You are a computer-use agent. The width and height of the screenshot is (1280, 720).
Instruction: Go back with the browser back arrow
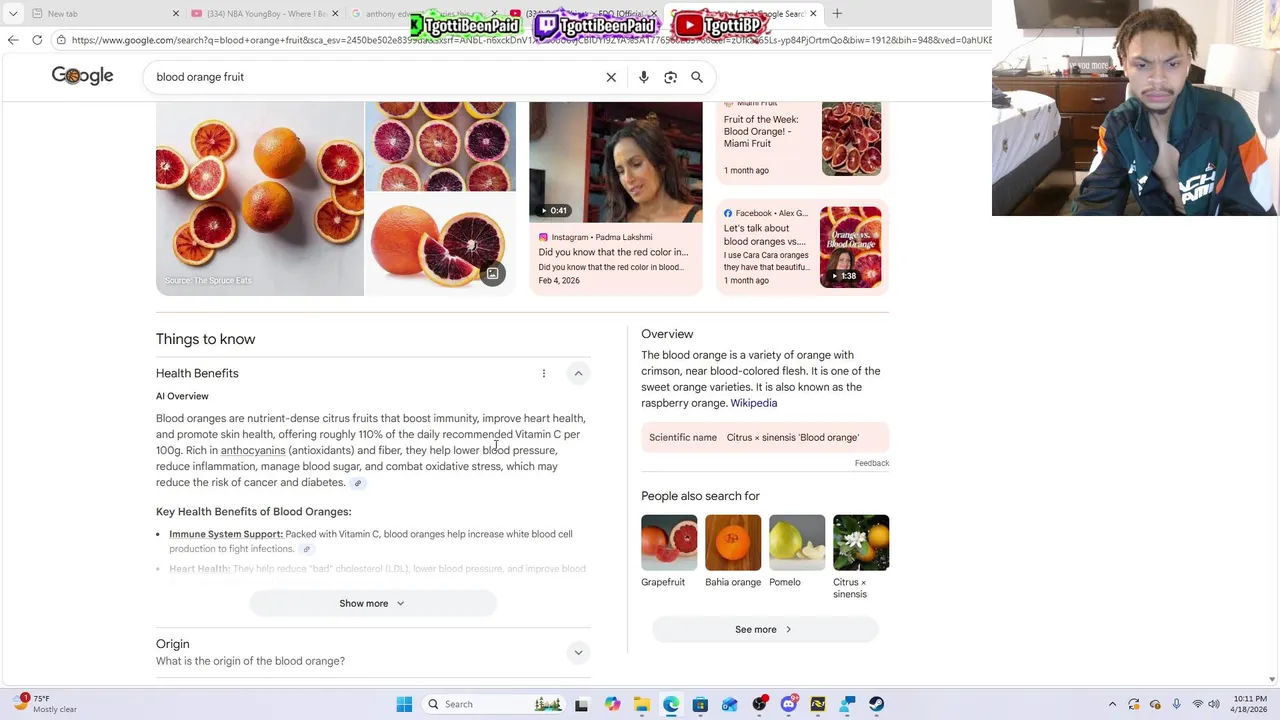point(13,40)
